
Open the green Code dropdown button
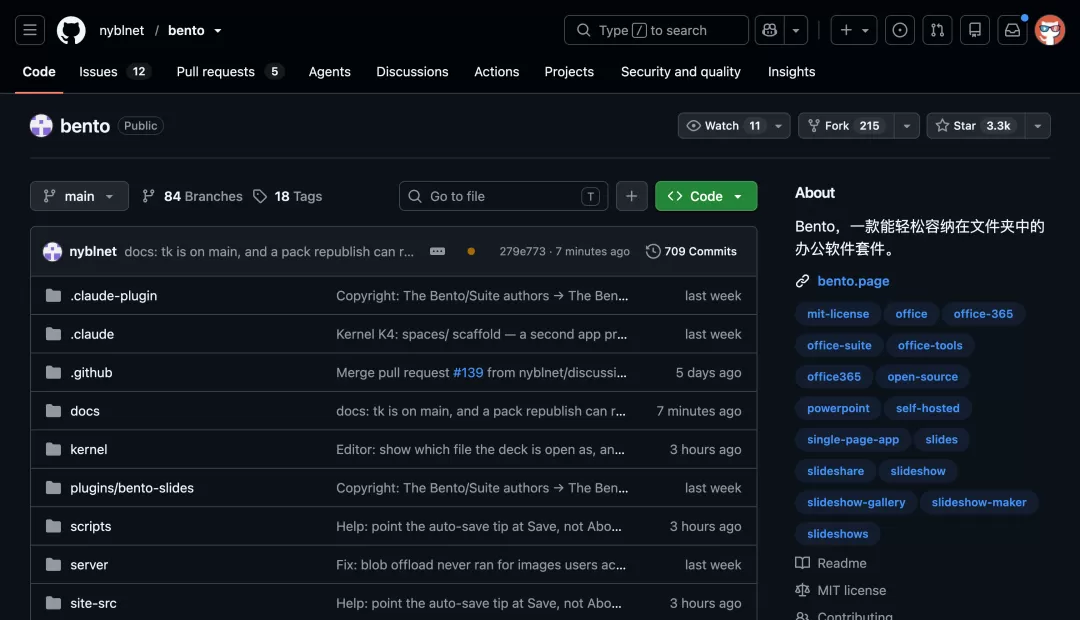[706, 196]
